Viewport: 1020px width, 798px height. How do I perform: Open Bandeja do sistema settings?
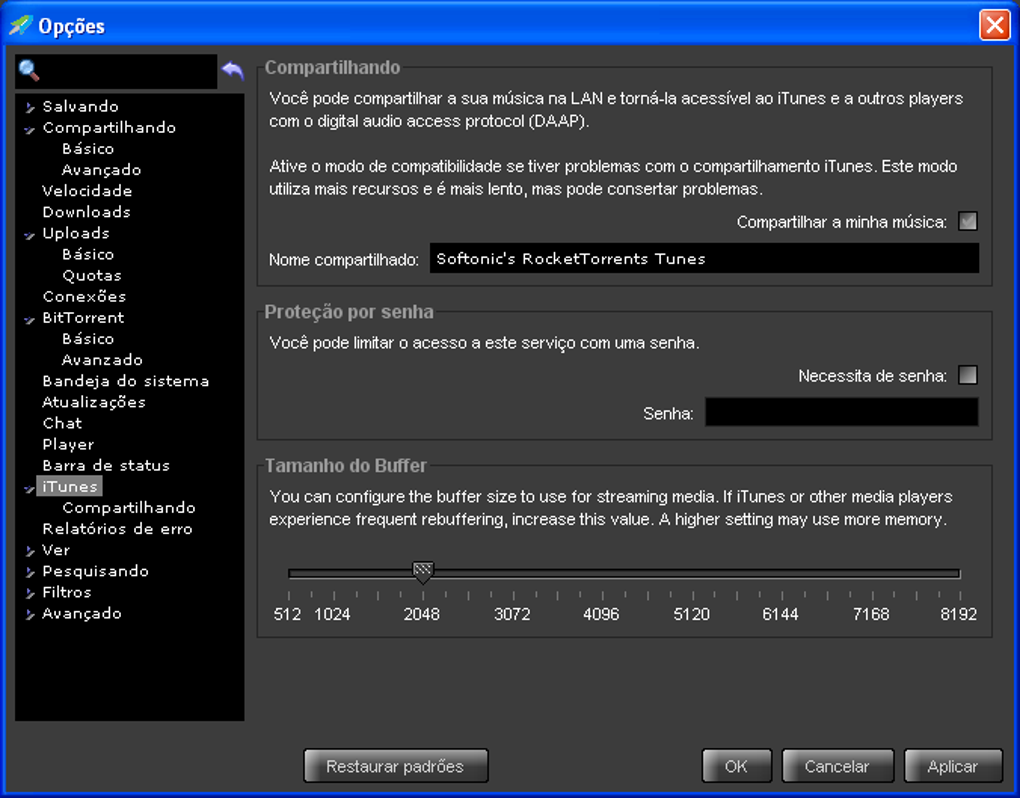coord(126,381)
